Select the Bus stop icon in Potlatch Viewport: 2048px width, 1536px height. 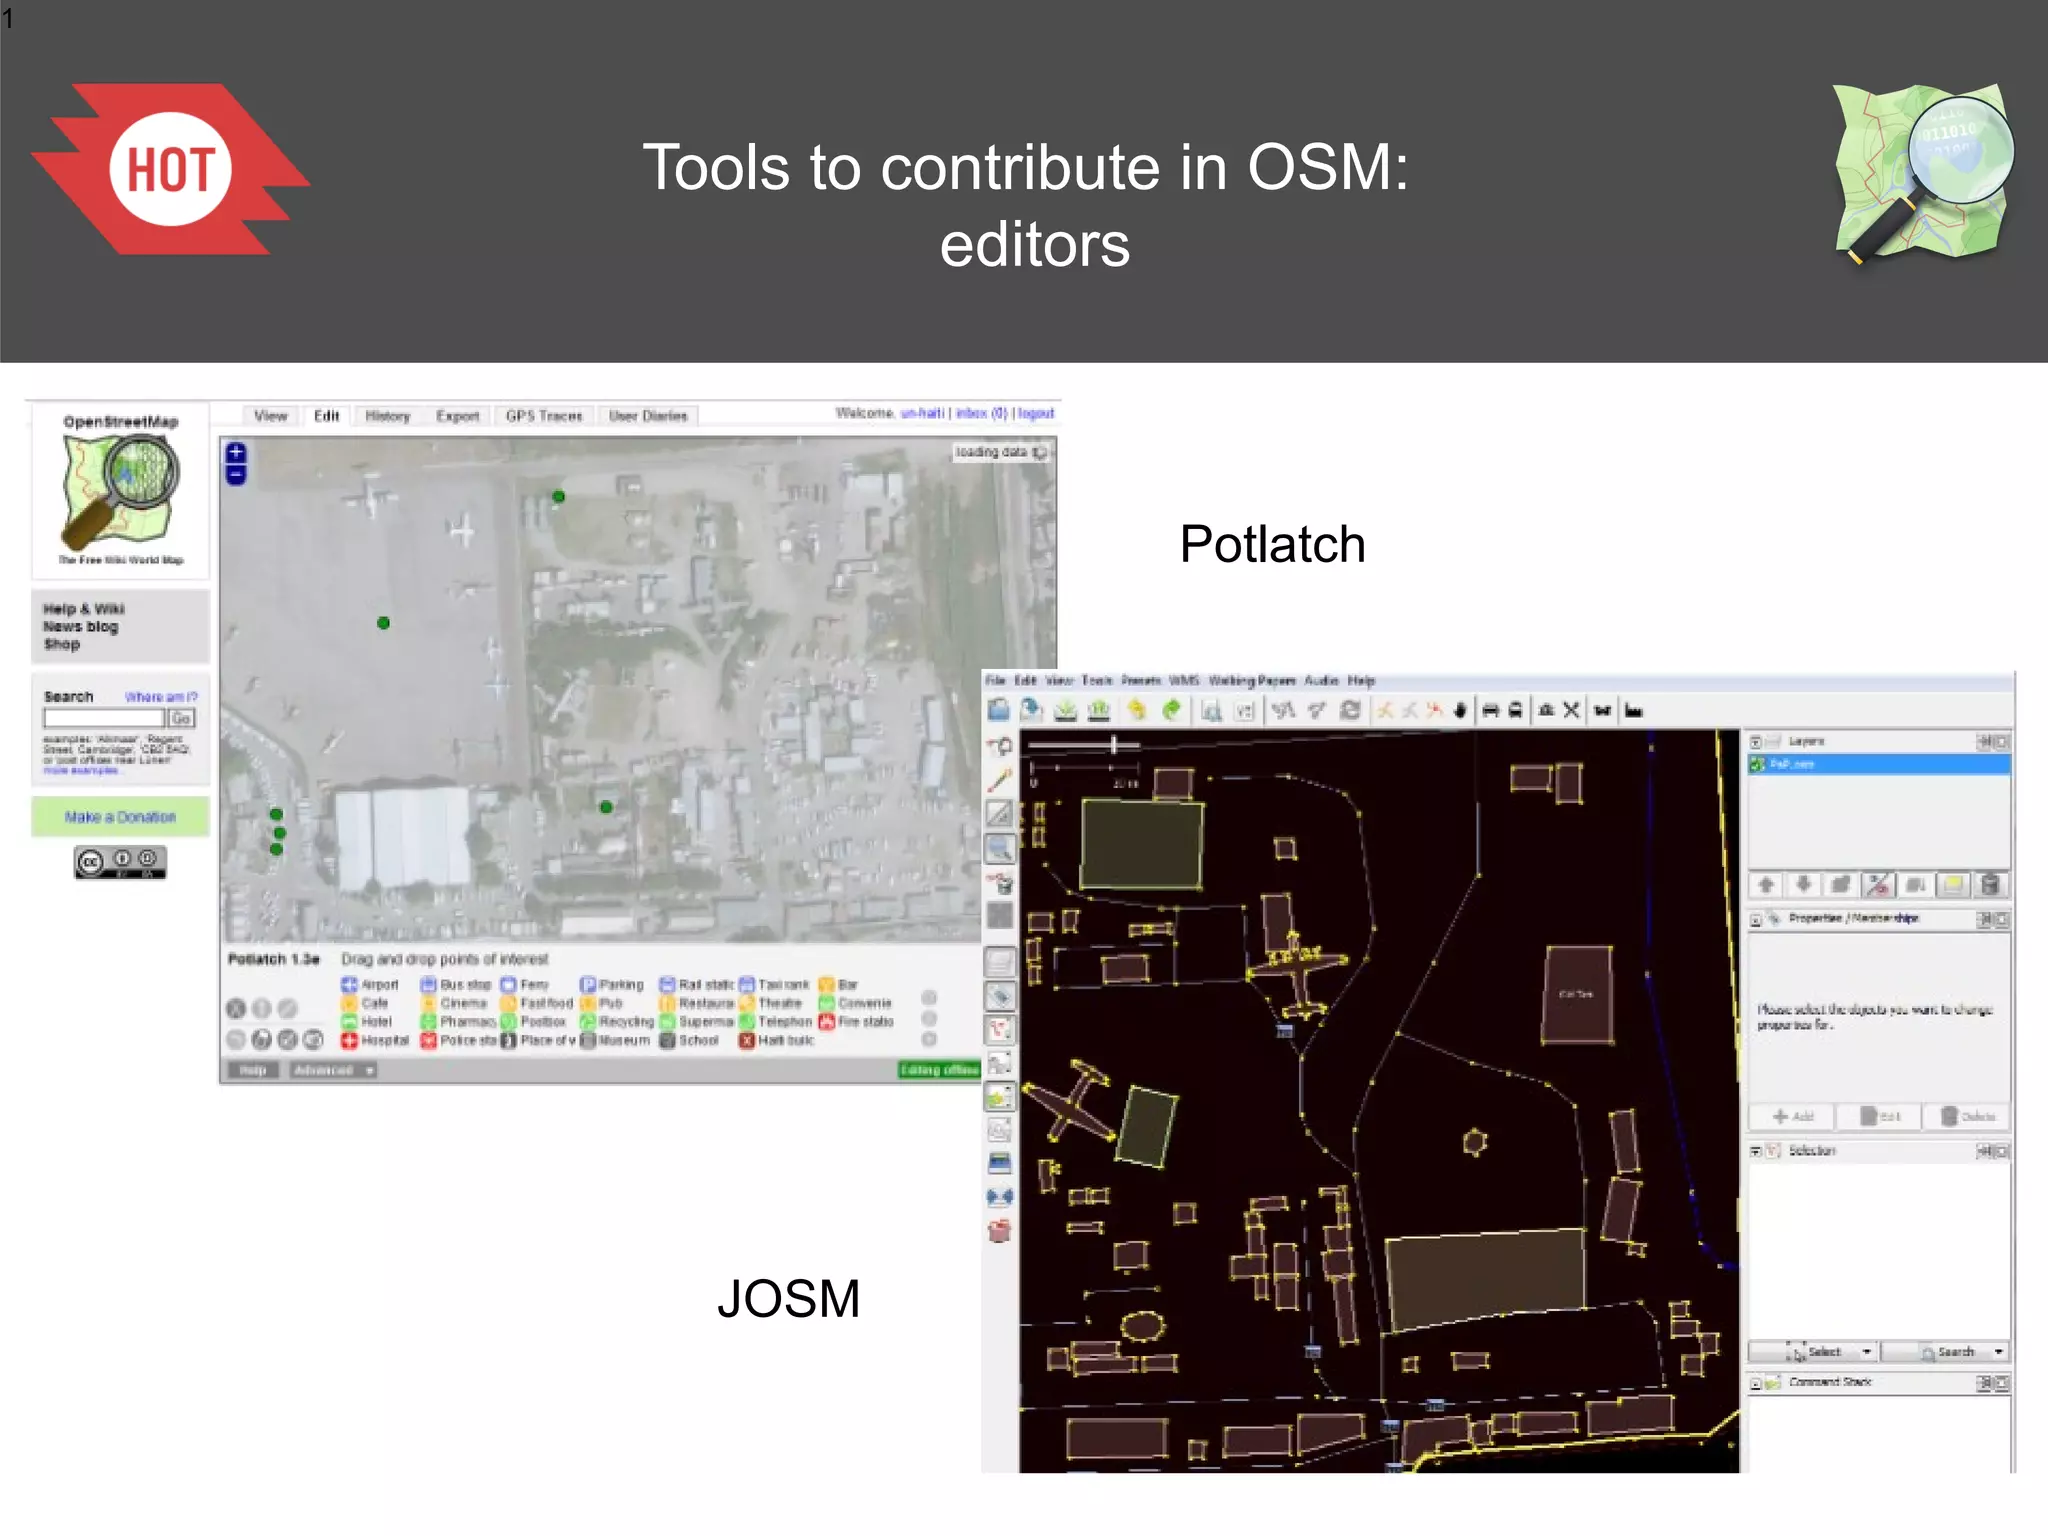(428, 985)
